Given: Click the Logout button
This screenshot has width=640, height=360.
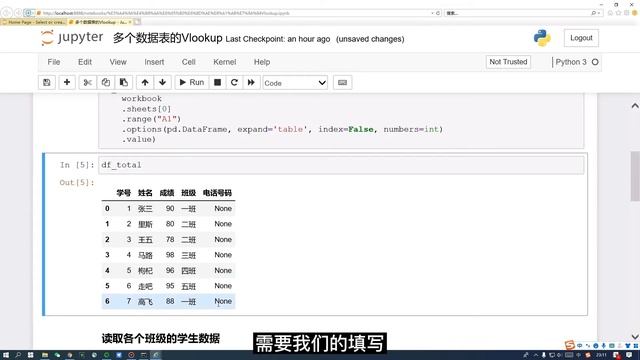Looking at the screenshot, I should click(x=581, y=38).
